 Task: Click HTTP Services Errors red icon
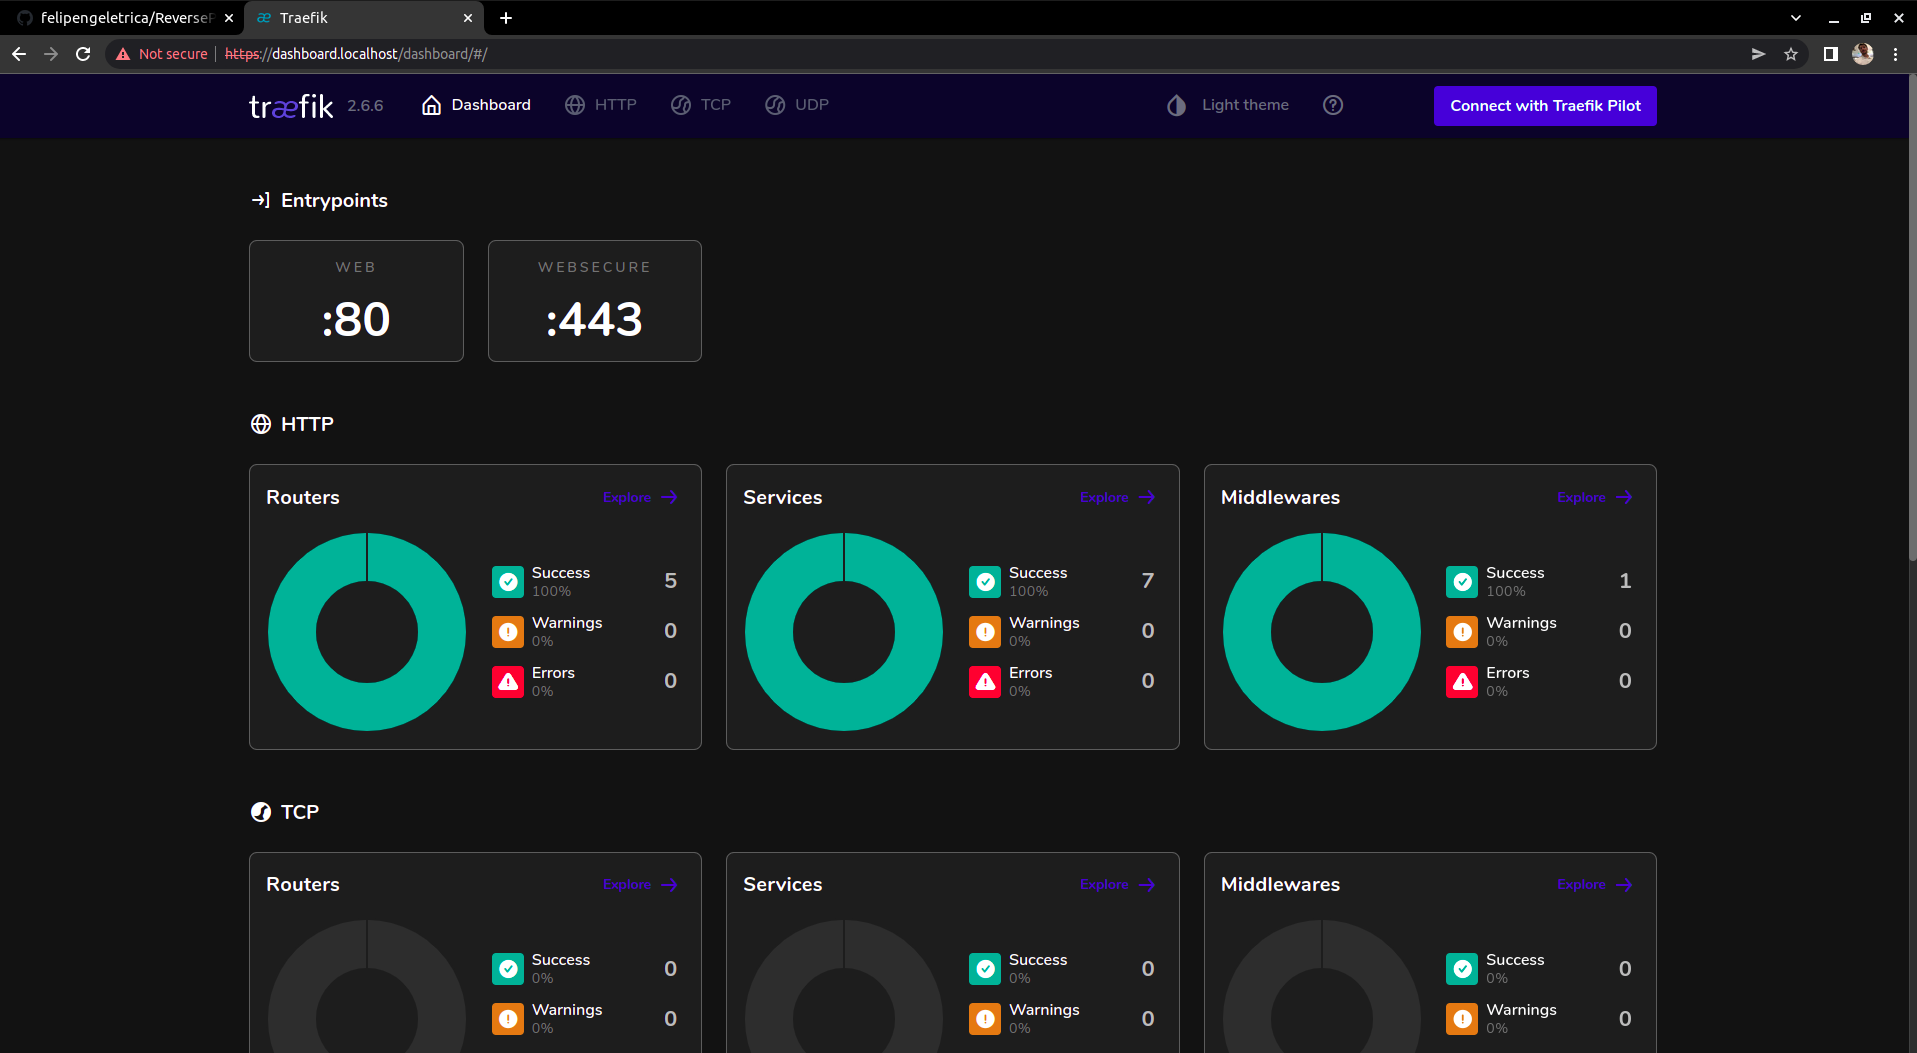985,681
